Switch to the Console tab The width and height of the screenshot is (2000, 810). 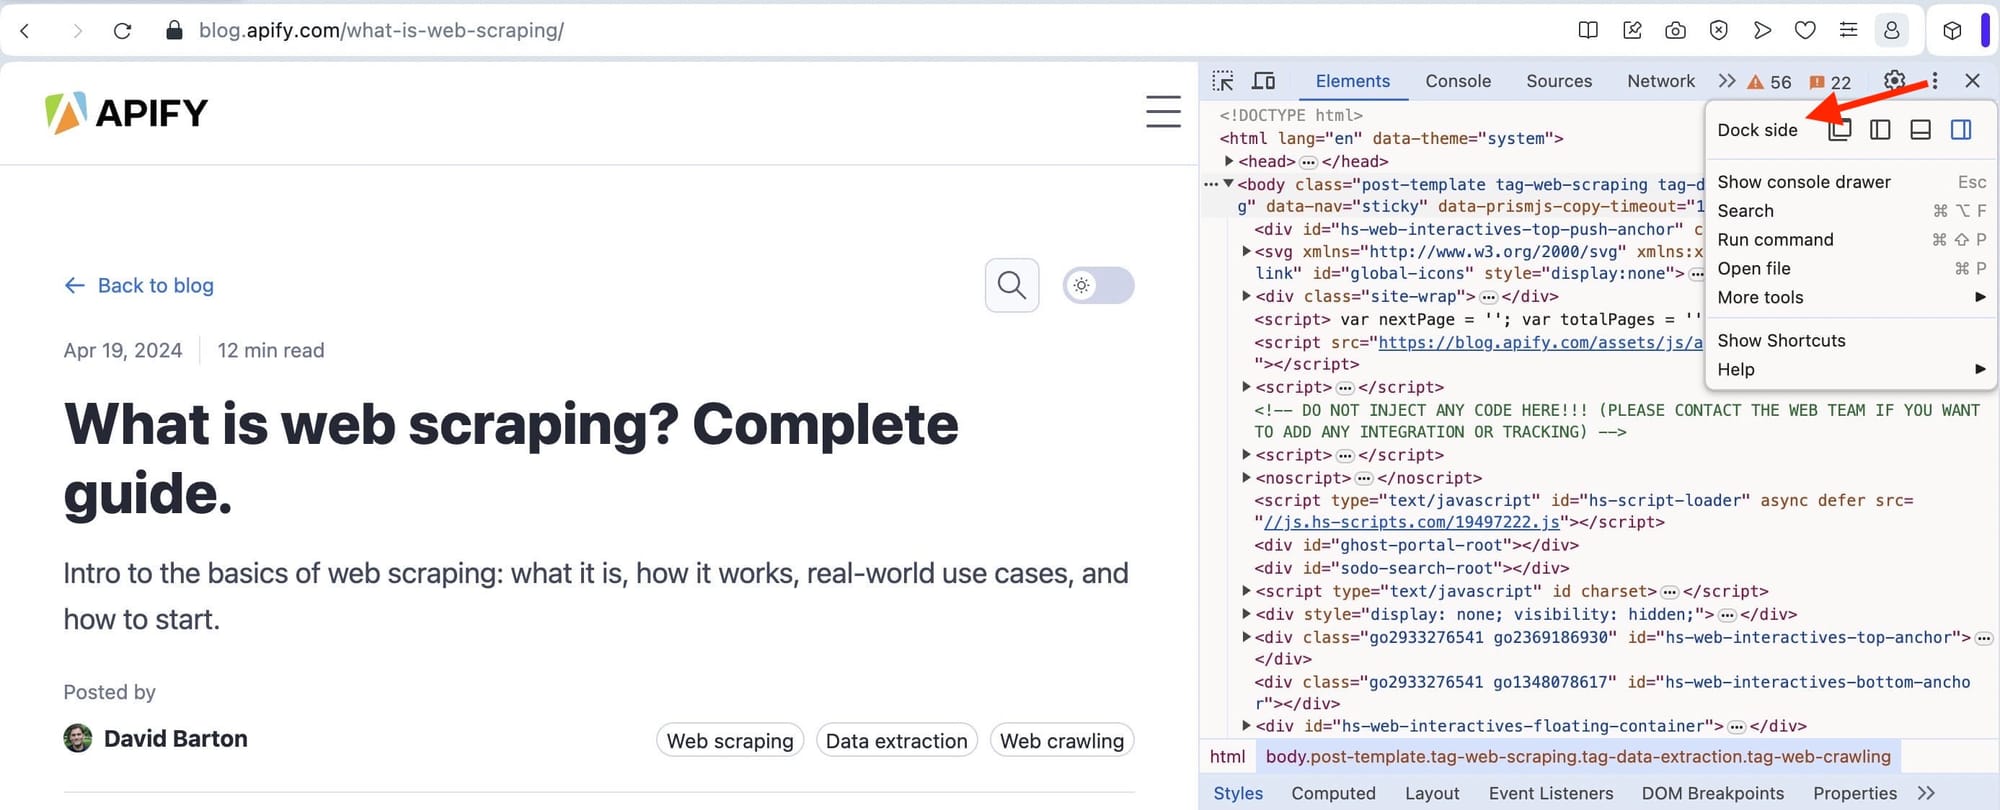point(1458,81)
